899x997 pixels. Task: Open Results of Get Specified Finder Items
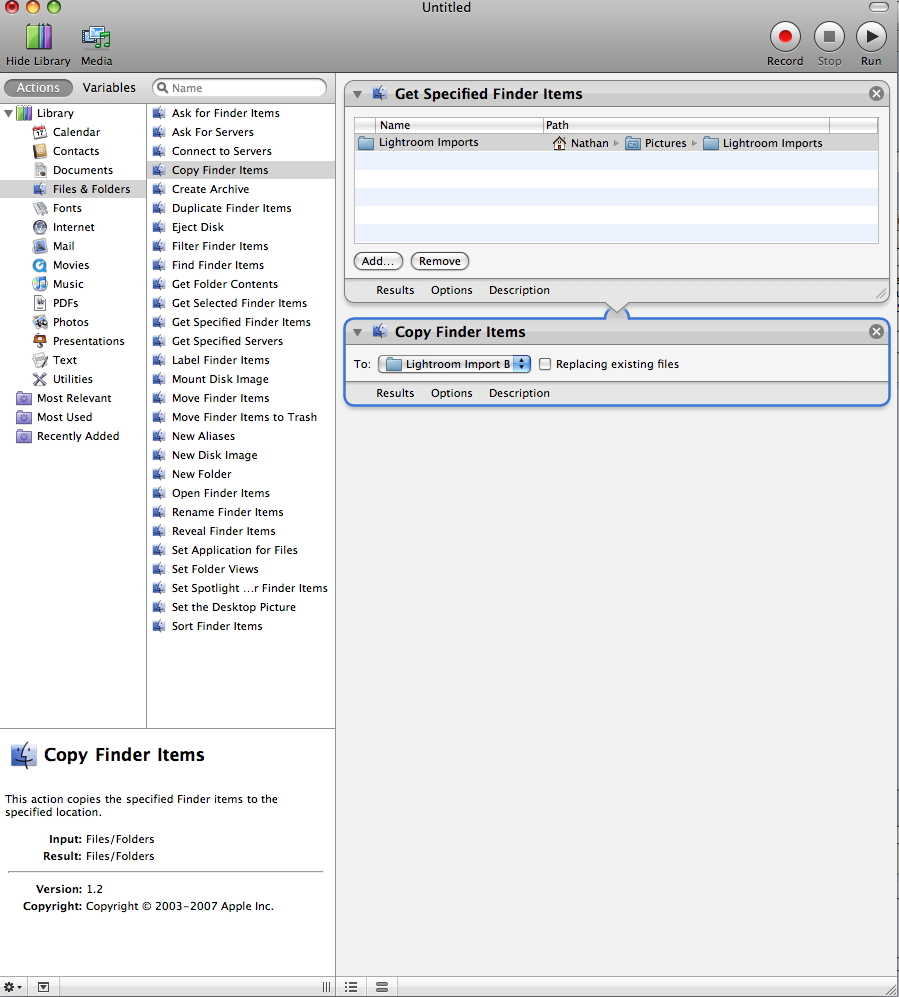(x=395, y=290)
